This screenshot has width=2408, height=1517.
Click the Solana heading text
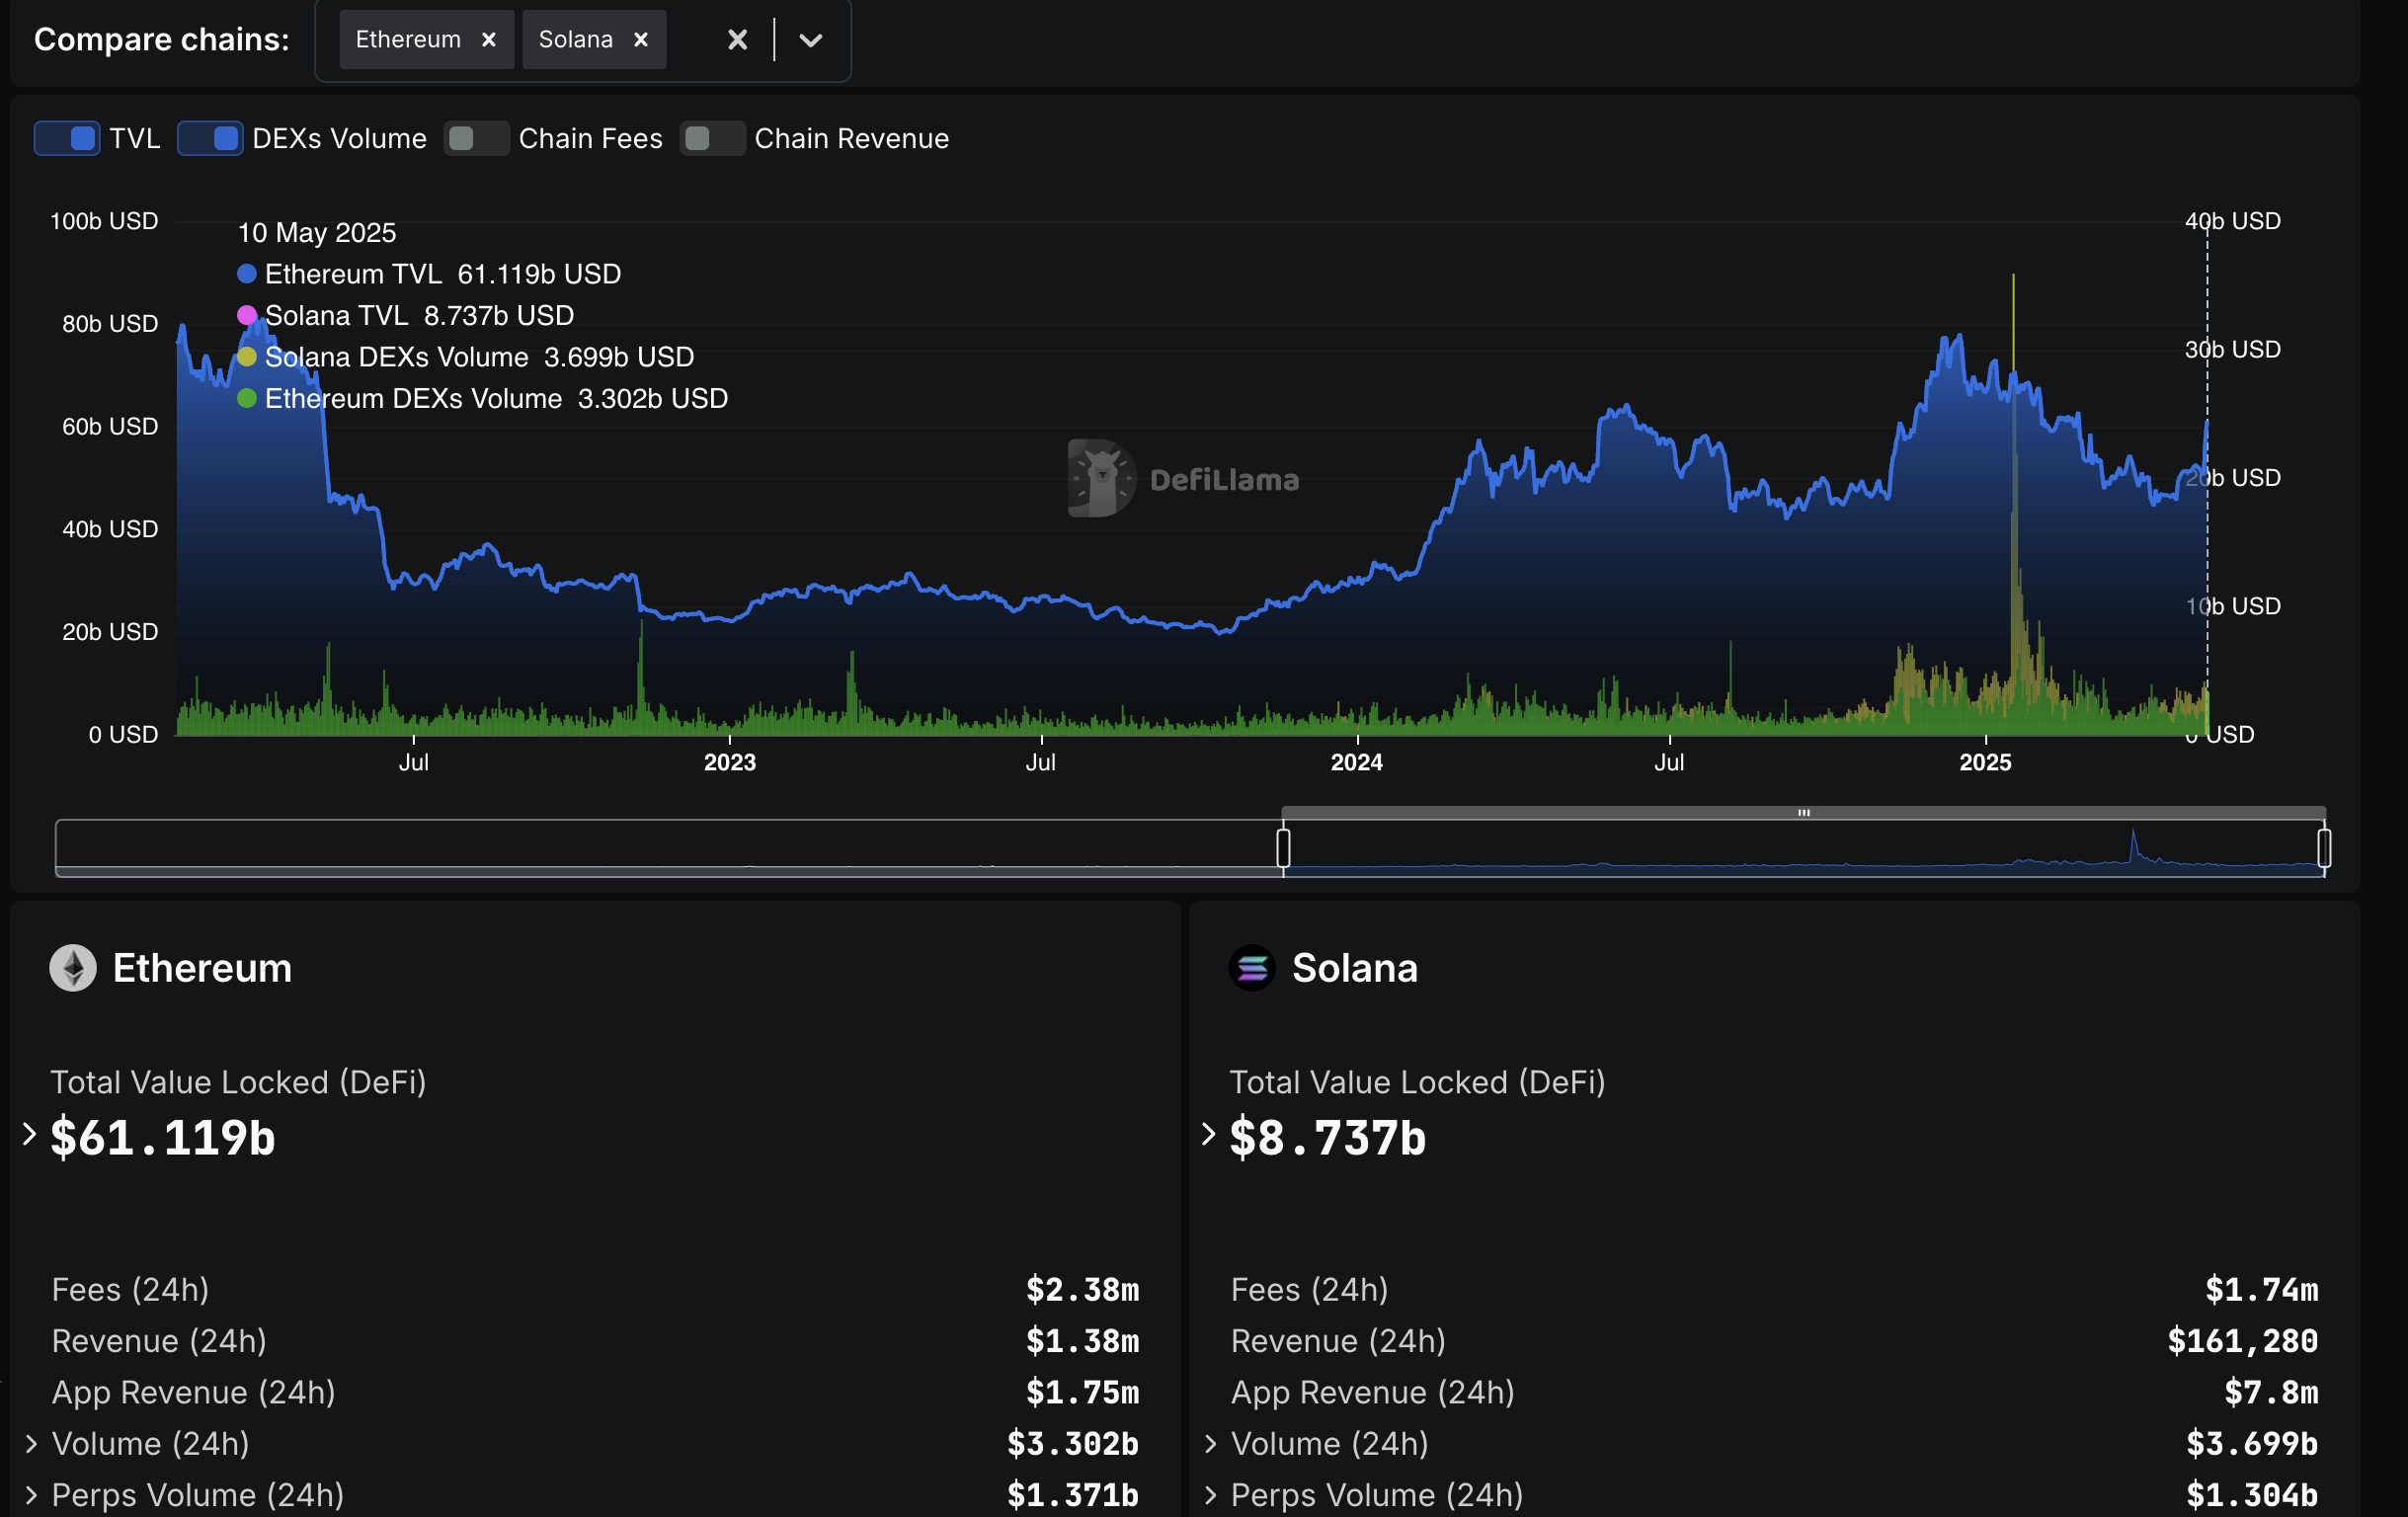(1354, 968)
